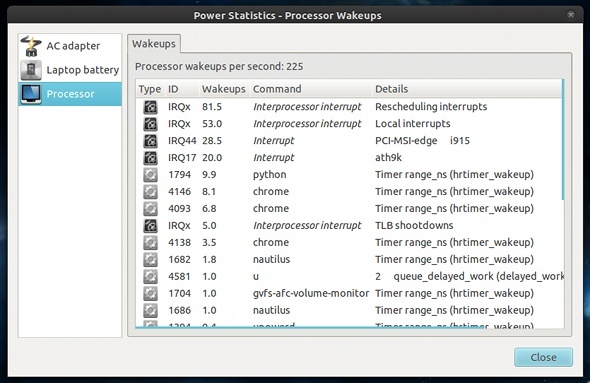Sort list by Type column header
590x383 pixels.
point(149,89)
